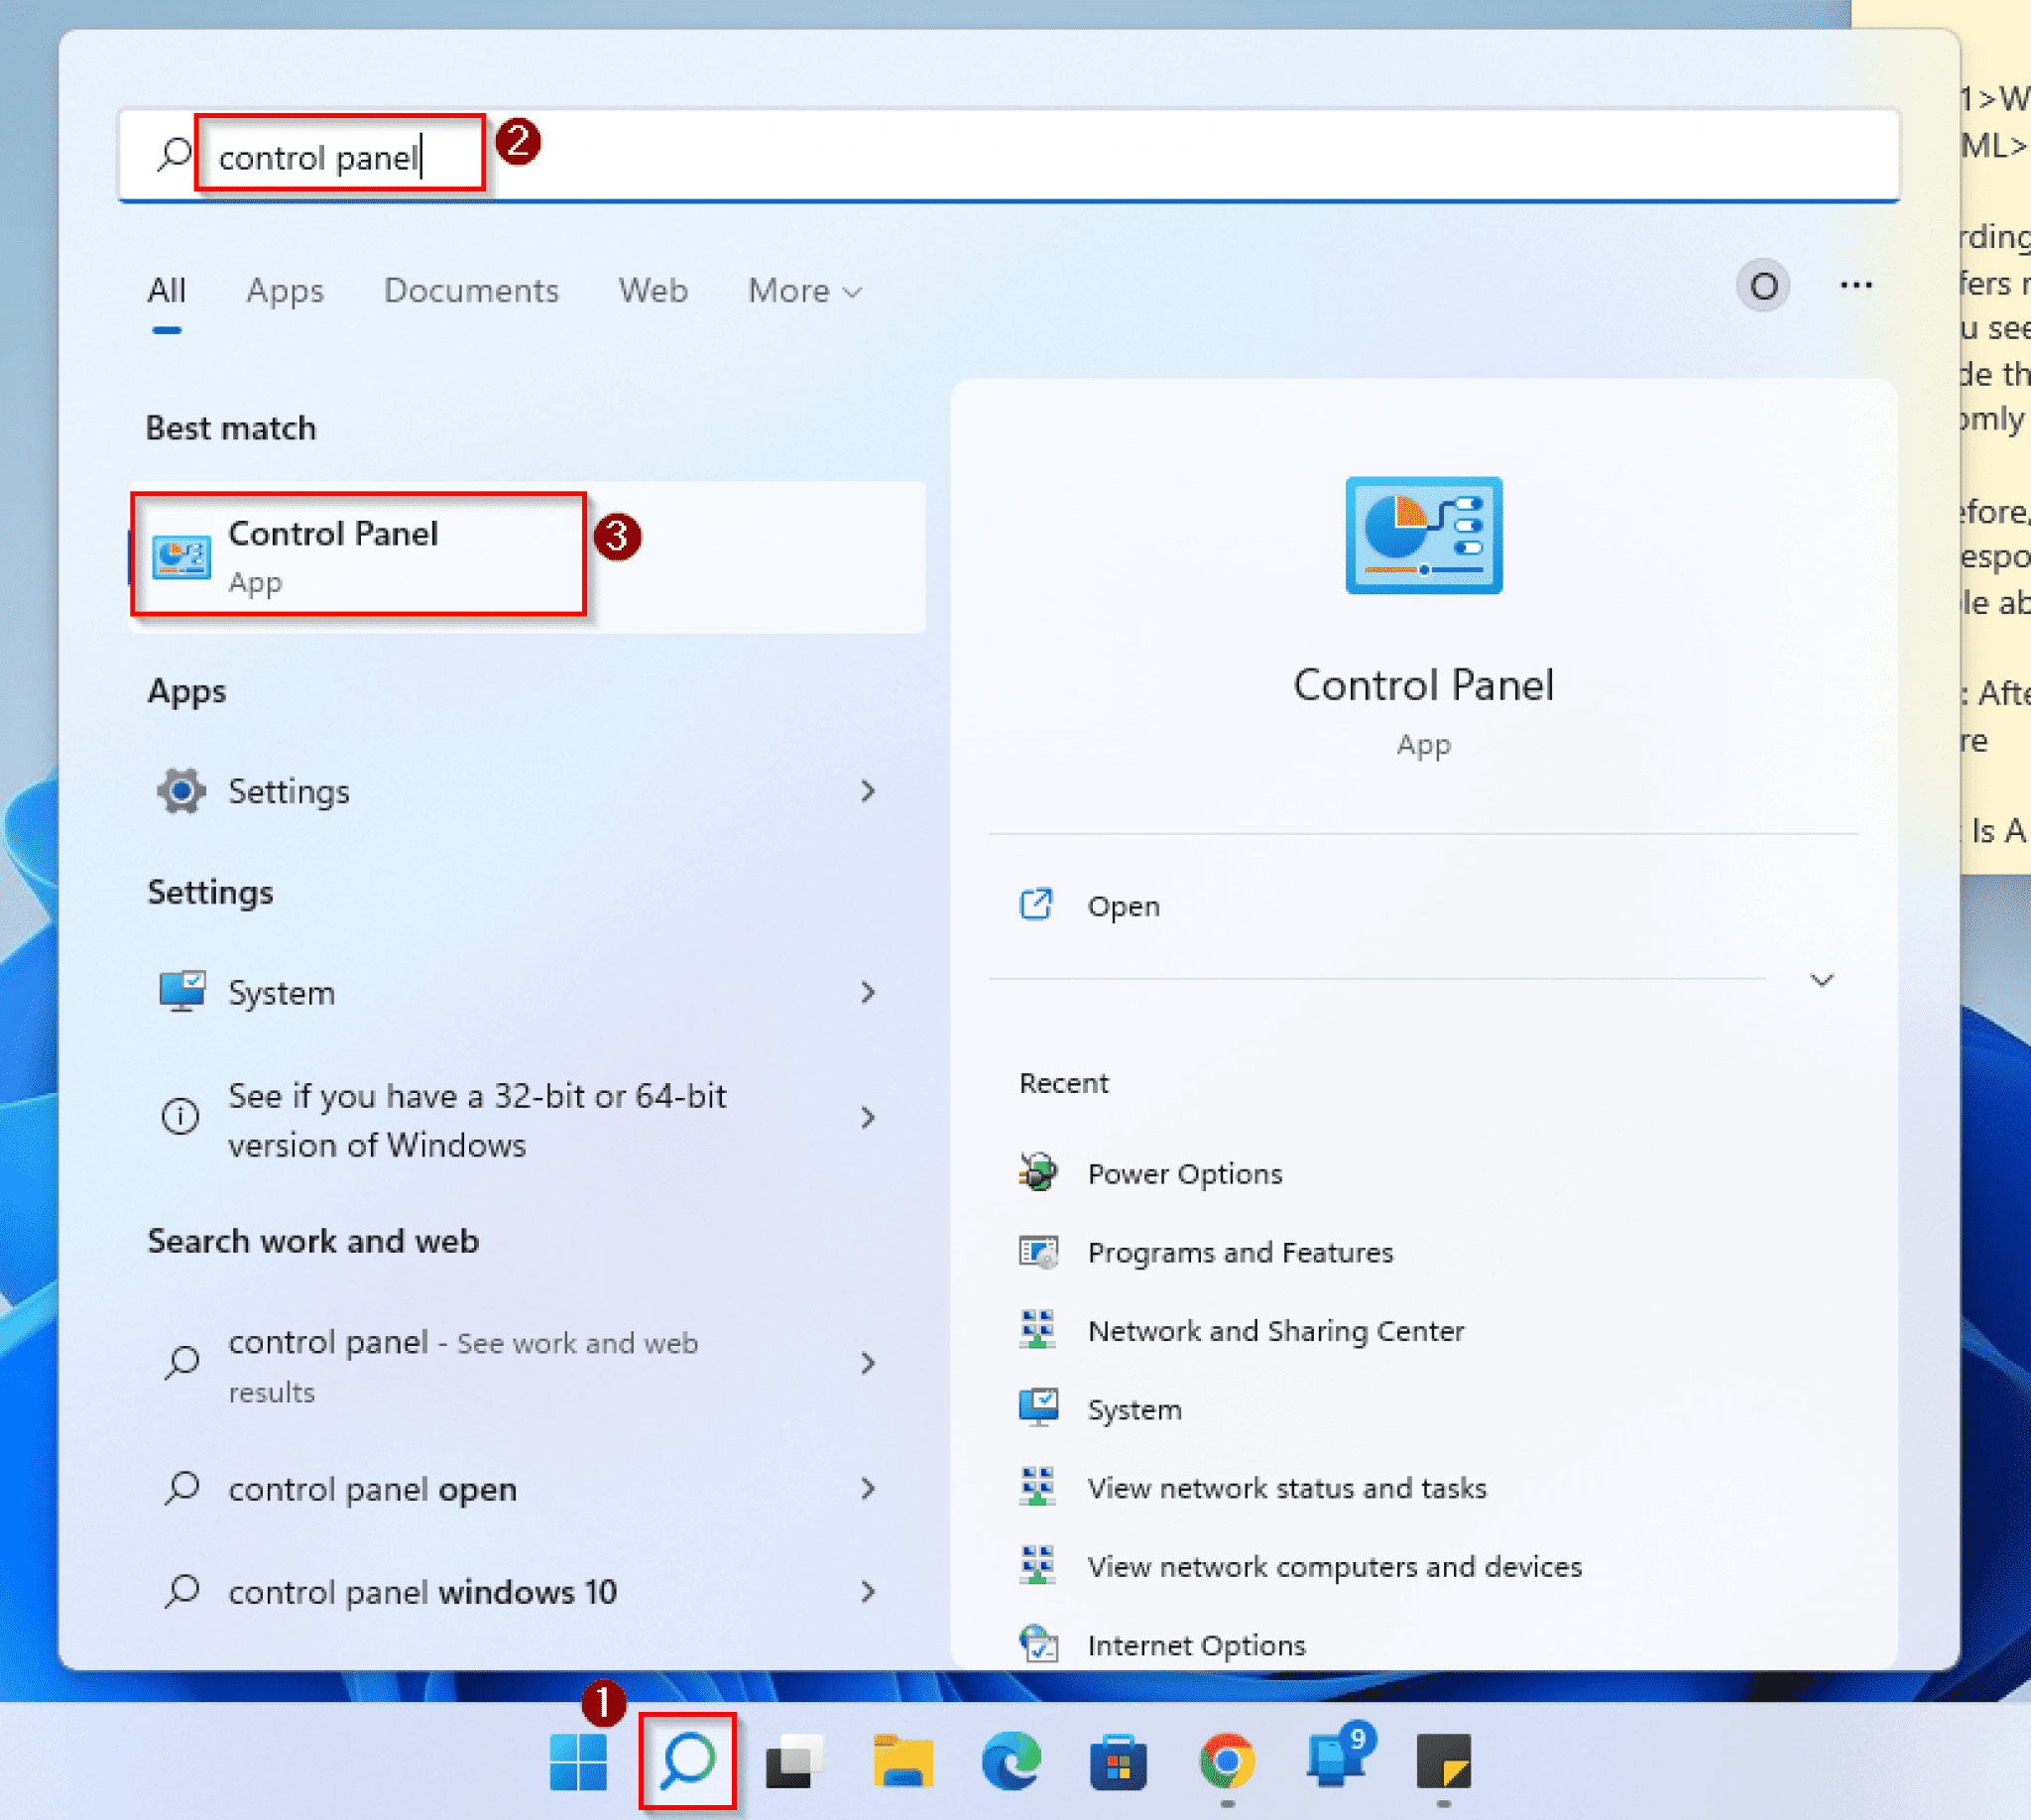Open Network and Sharing Center
Image resolution: width=2031 pixels, height=1820 pixels.
tap(1275, 1330)
